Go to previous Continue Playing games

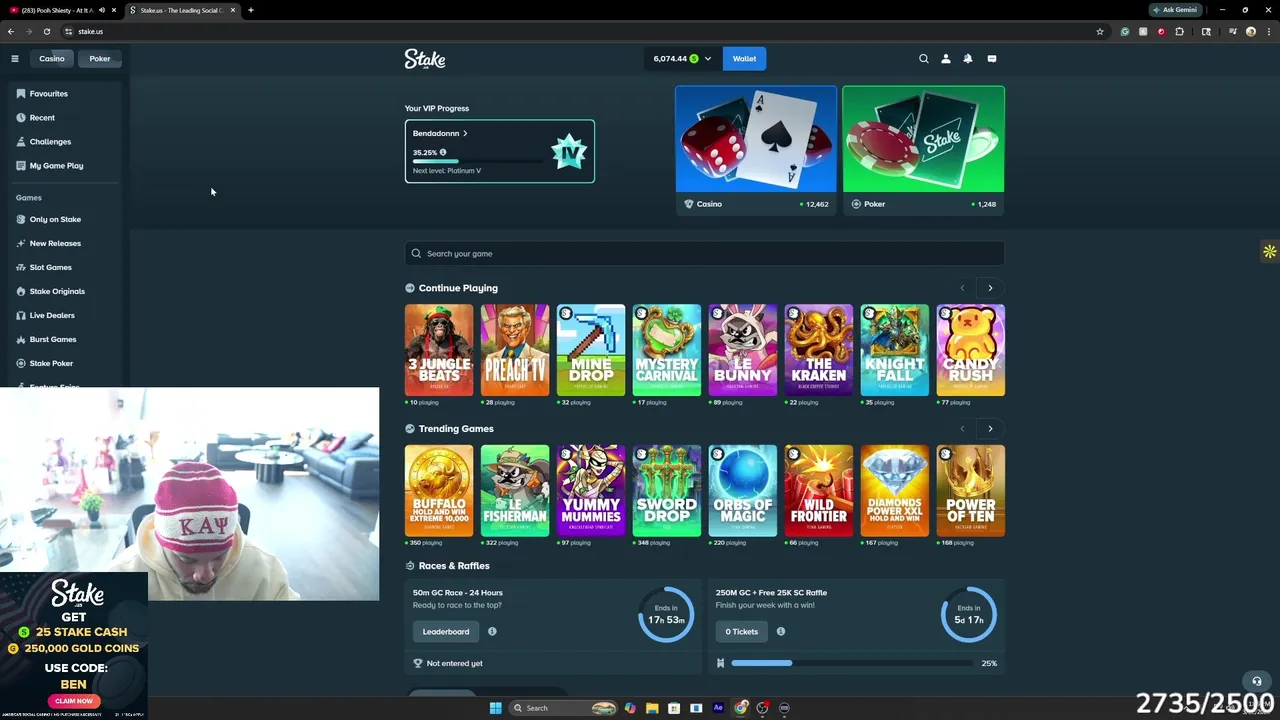pyautogui.click(x=962, y=289)
